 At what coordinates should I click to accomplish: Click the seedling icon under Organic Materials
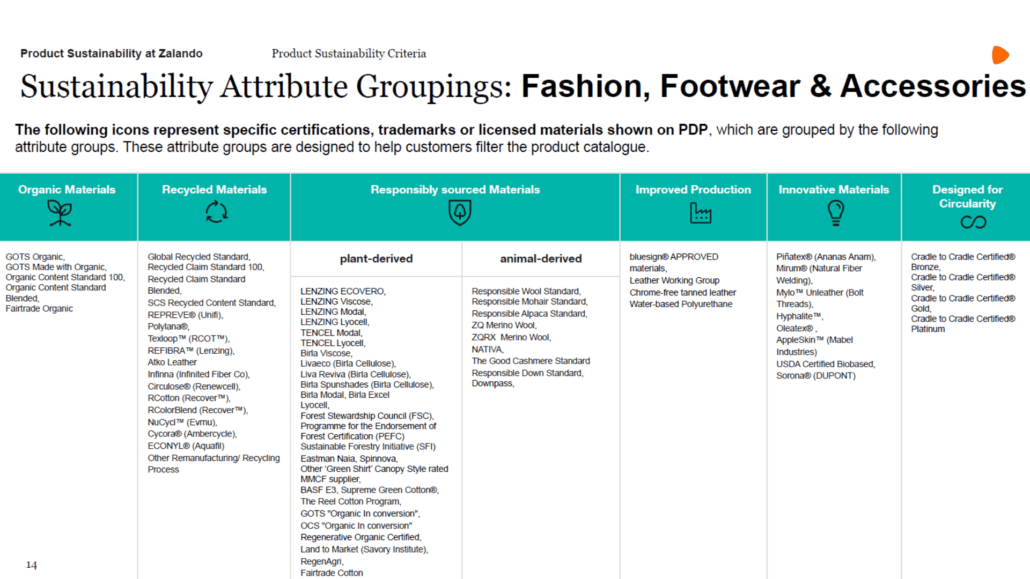click(x=60, y=212)
